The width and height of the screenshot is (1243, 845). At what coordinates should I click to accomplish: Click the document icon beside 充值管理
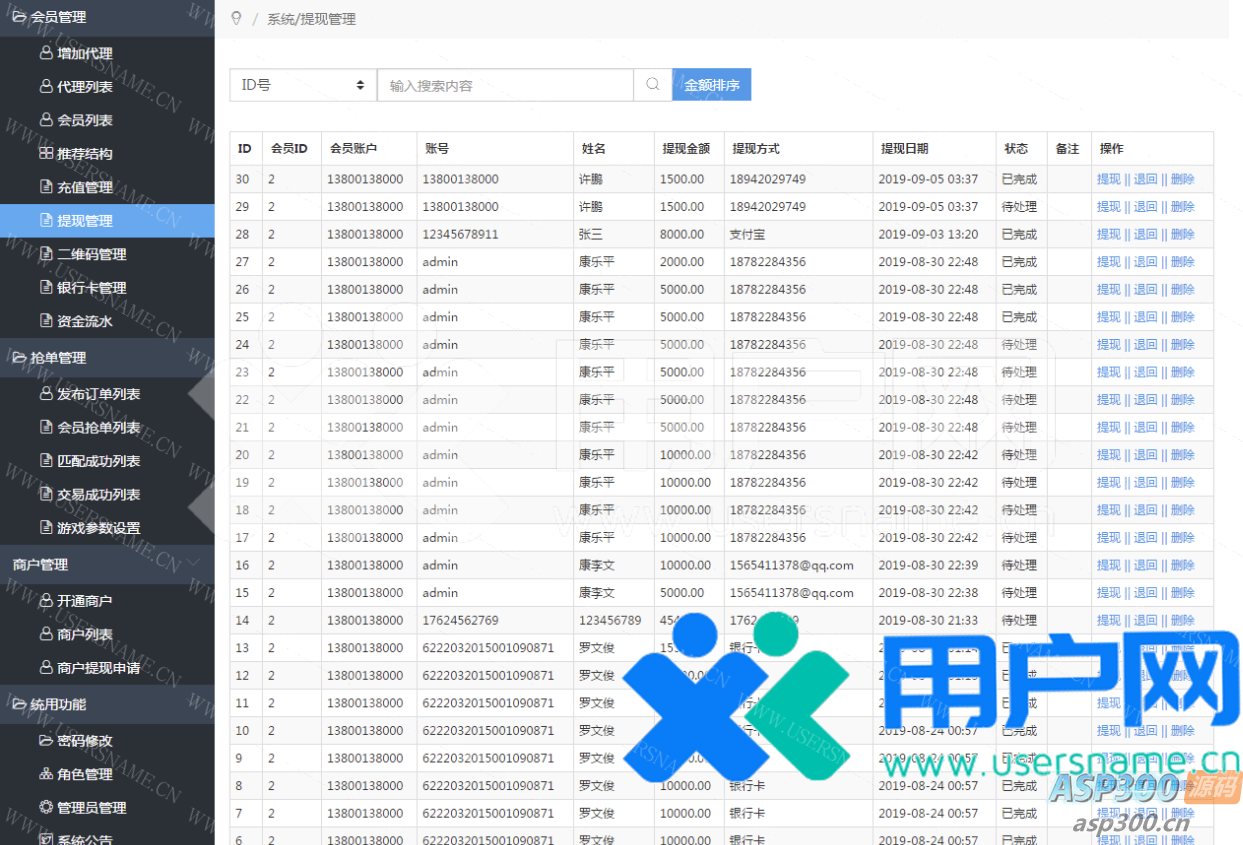[x=46, y=187]
